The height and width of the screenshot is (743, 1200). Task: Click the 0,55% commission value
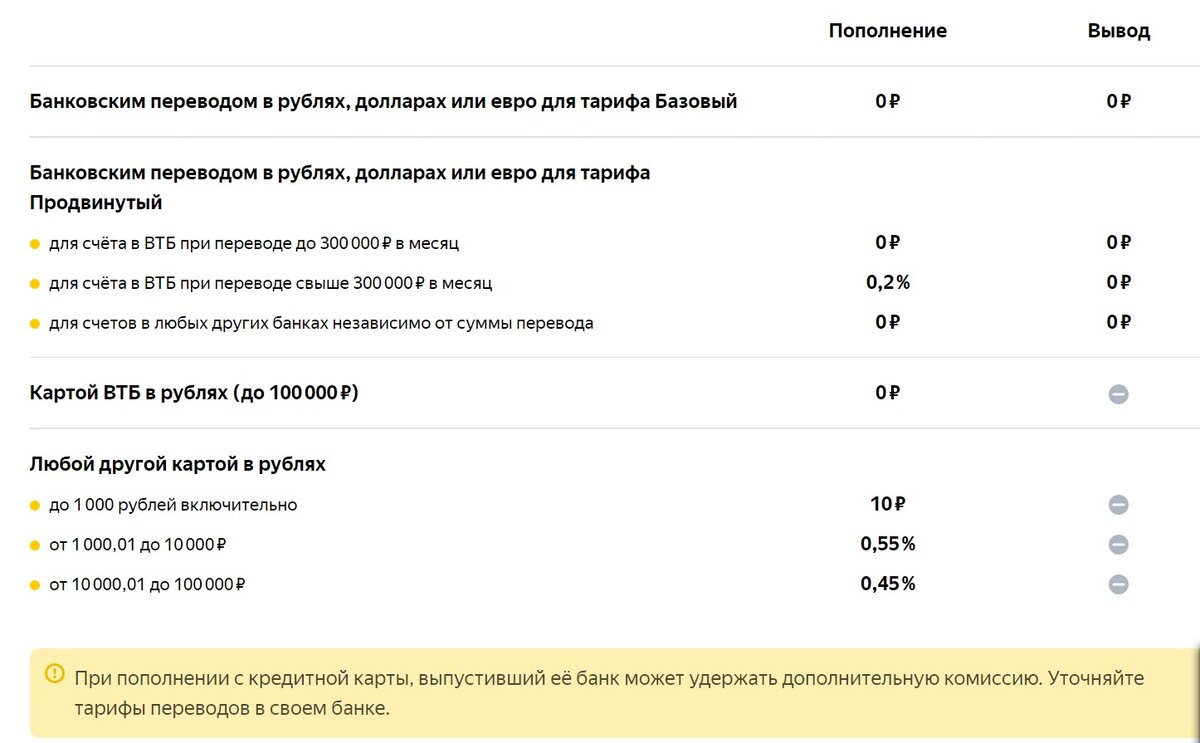click(x=888, y=544)
